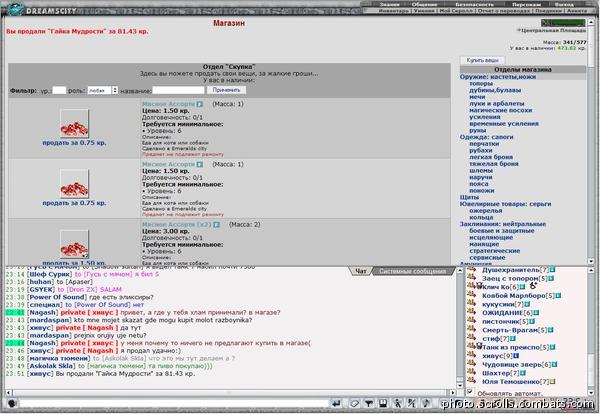
Task: Click the Выход menu item
Action: pos(564,5)
